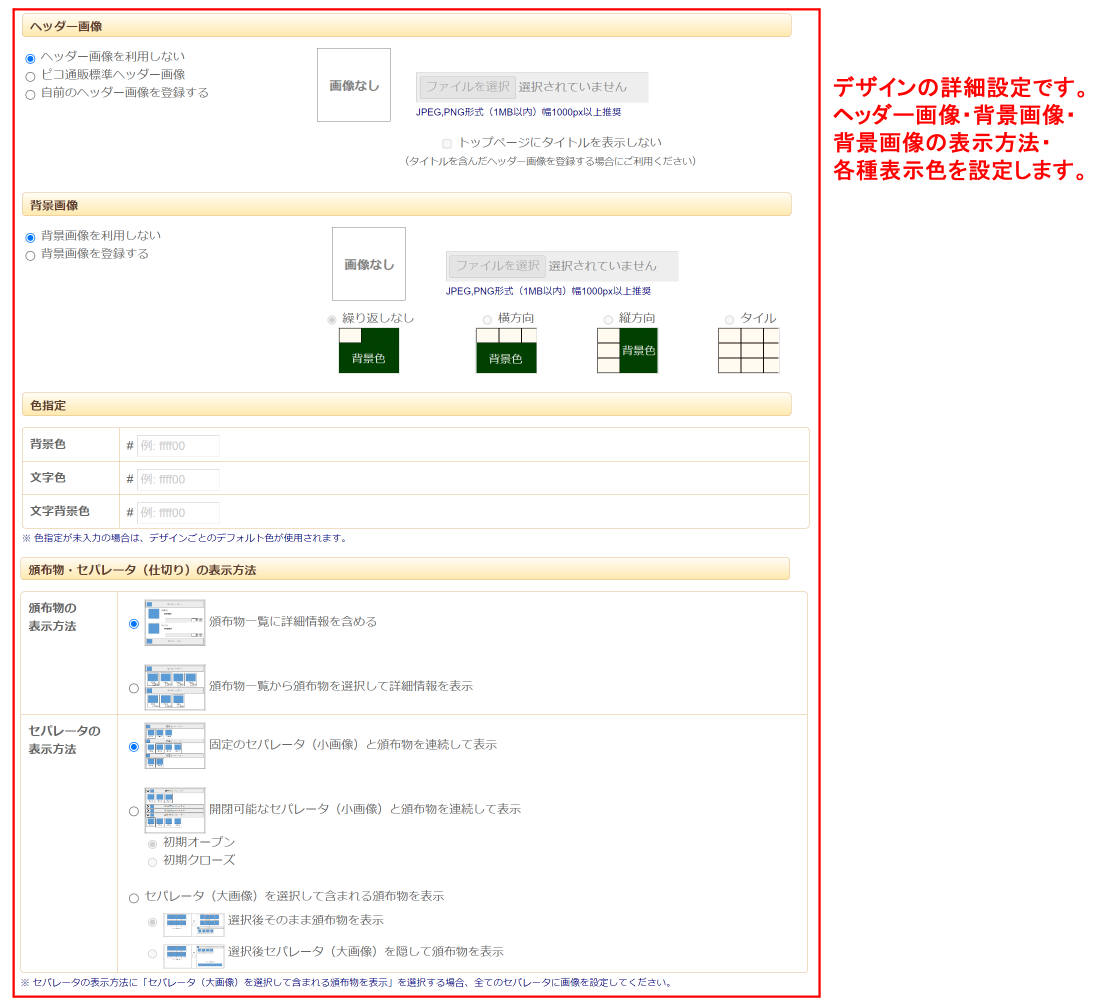The width and height of the screenshot is (1100, 1001).
Task: Click the 縦方向 repeat pattern icon
Action: 627,350
